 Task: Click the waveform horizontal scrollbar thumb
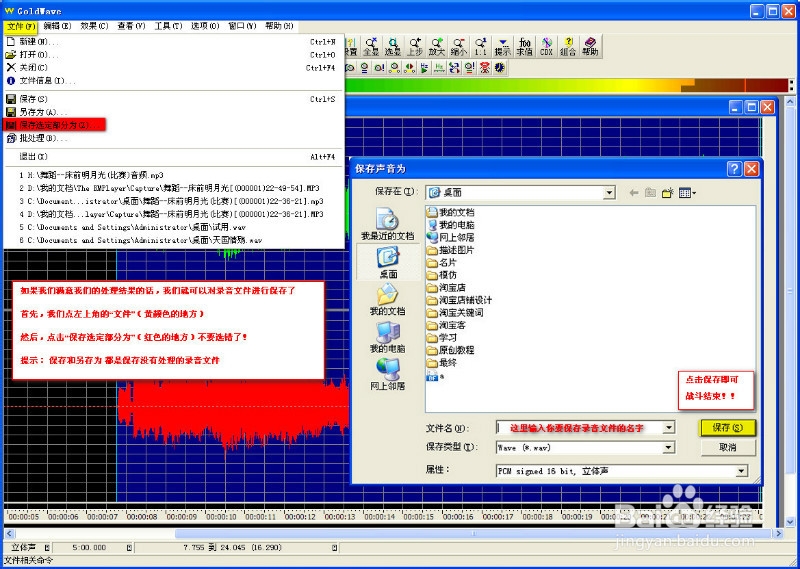pyautogui.click(x=473, y=533)
